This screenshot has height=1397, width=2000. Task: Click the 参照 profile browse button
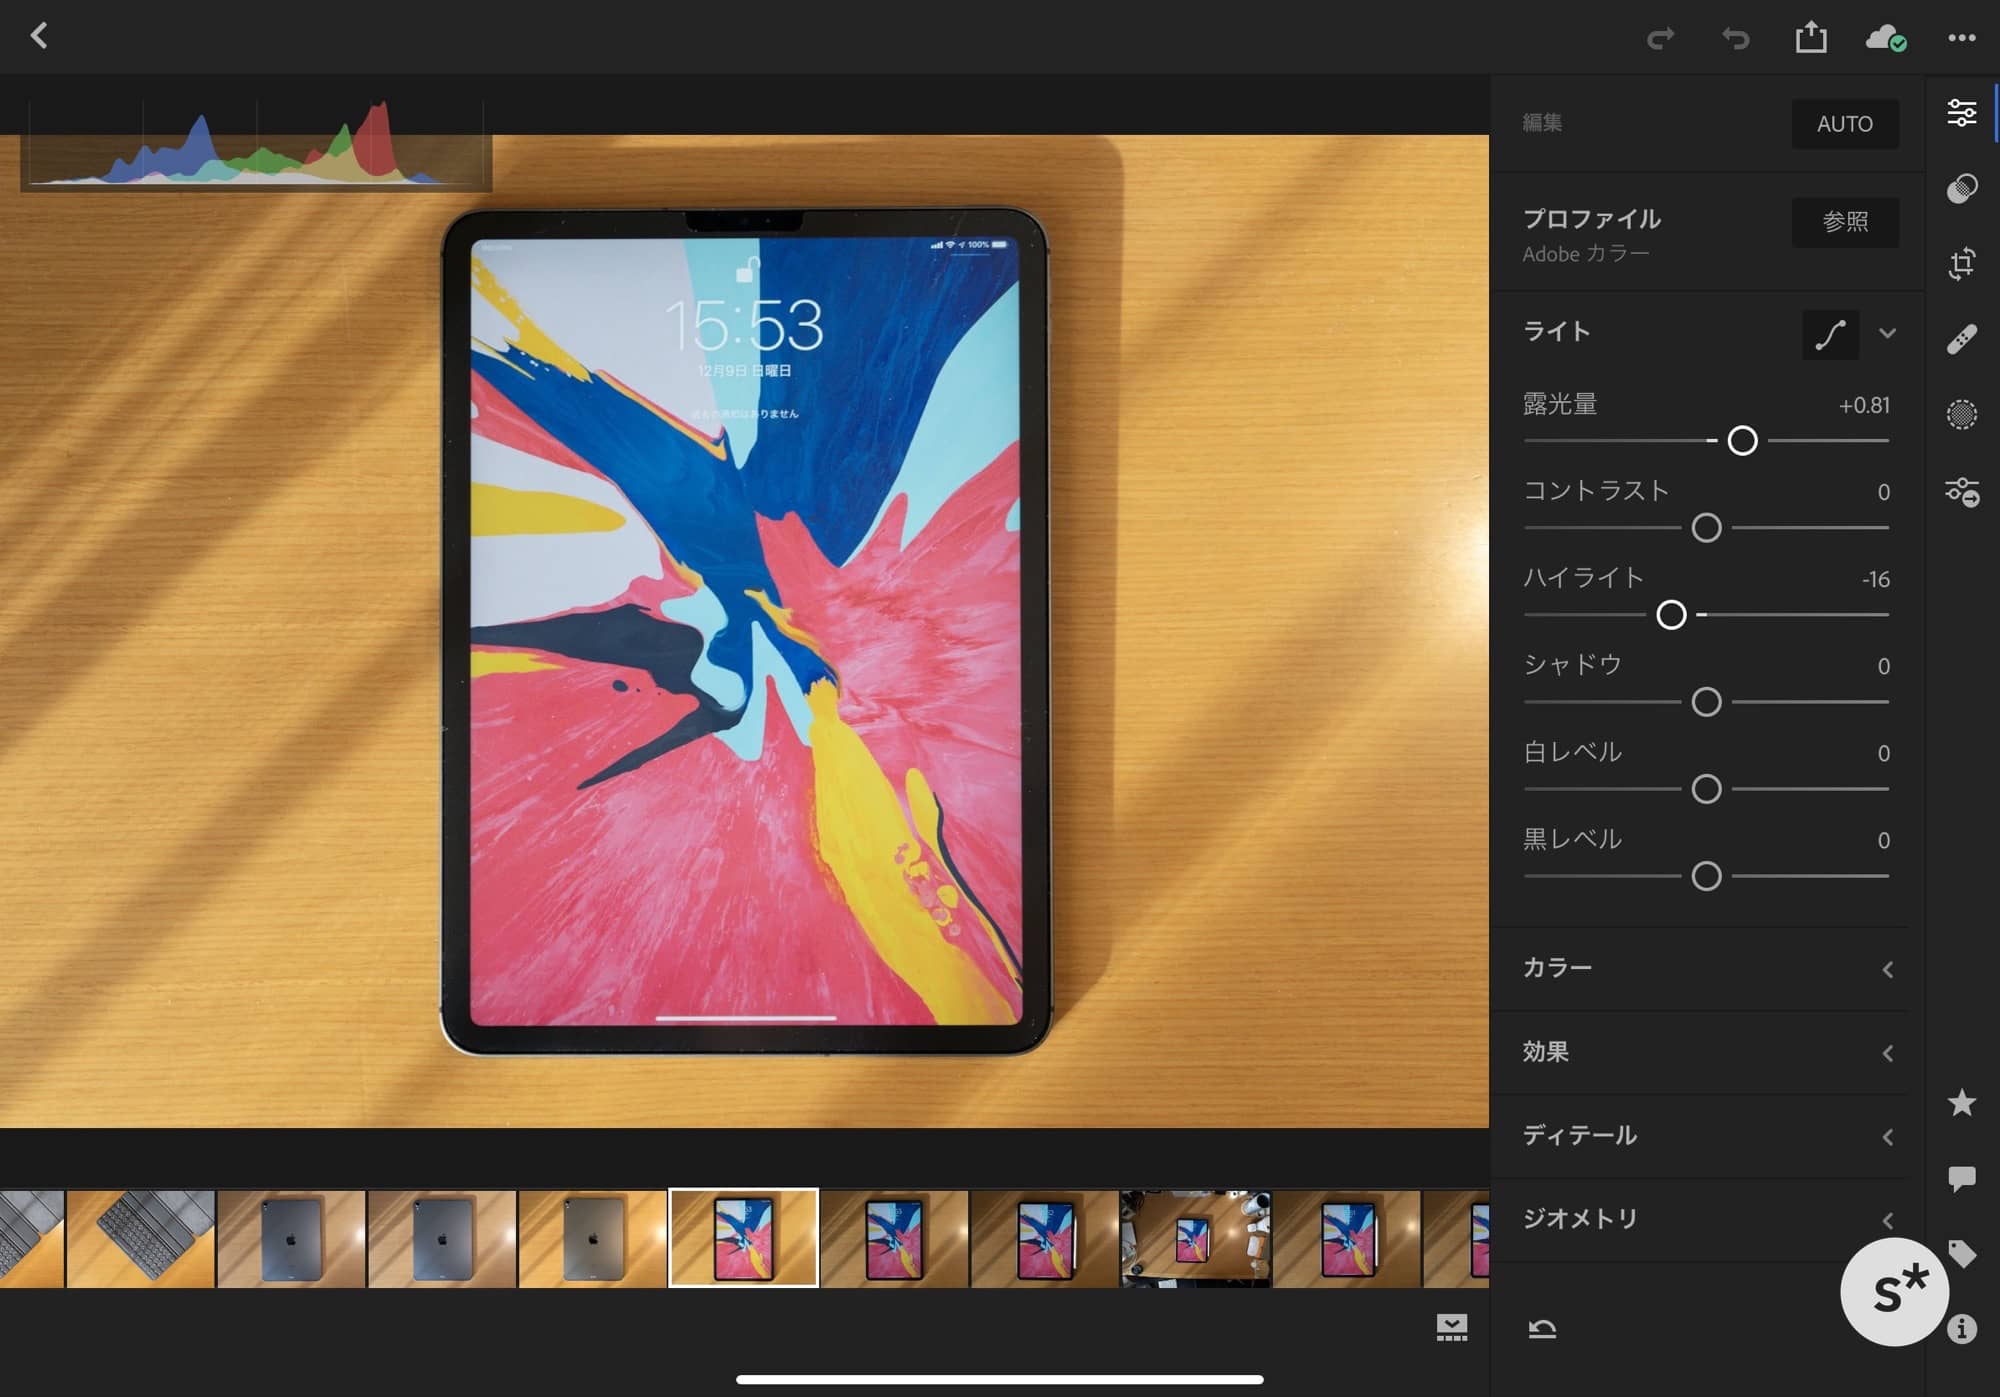(x=1844, y=222)
